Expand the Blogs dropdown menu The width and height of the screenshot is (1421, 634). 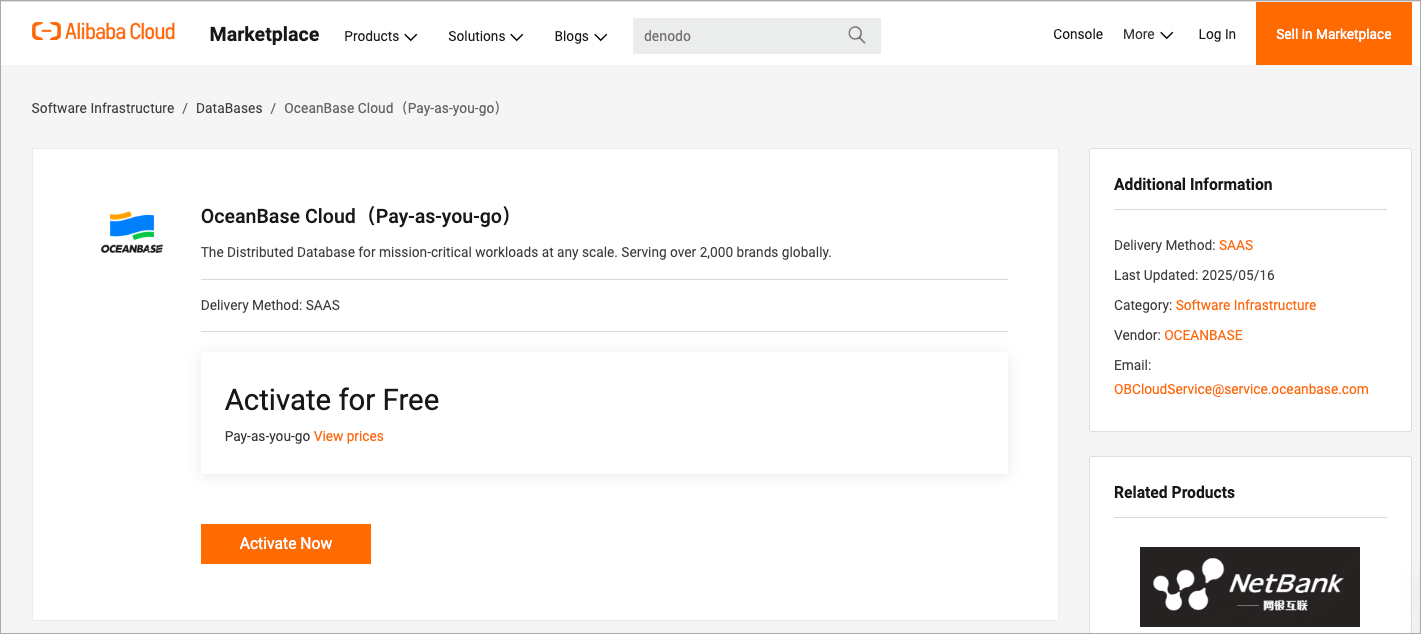[x=580, y=36]
